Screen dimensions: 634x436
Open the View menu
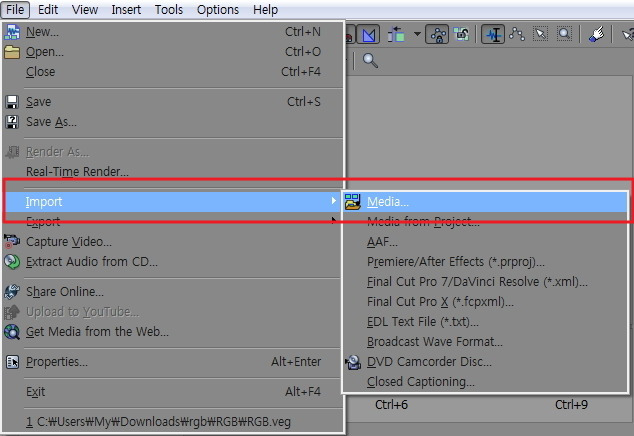click(85, 9)
